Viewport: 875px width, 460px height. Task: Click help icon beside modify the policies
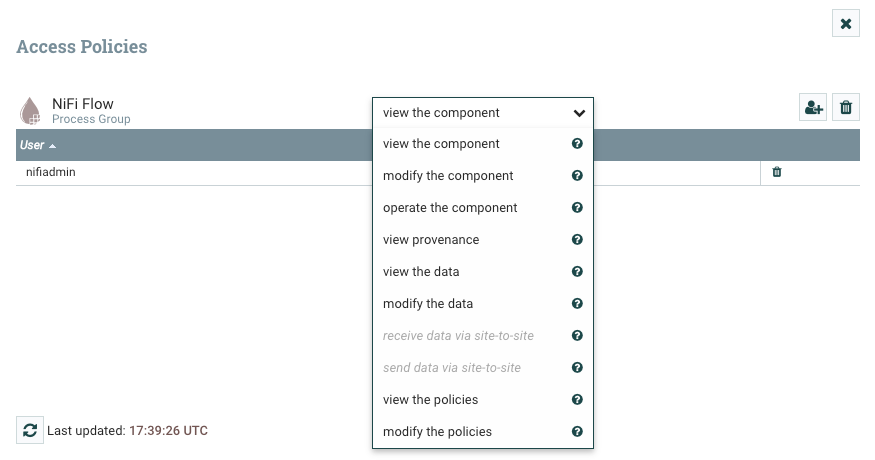click(x=577, y=432)
